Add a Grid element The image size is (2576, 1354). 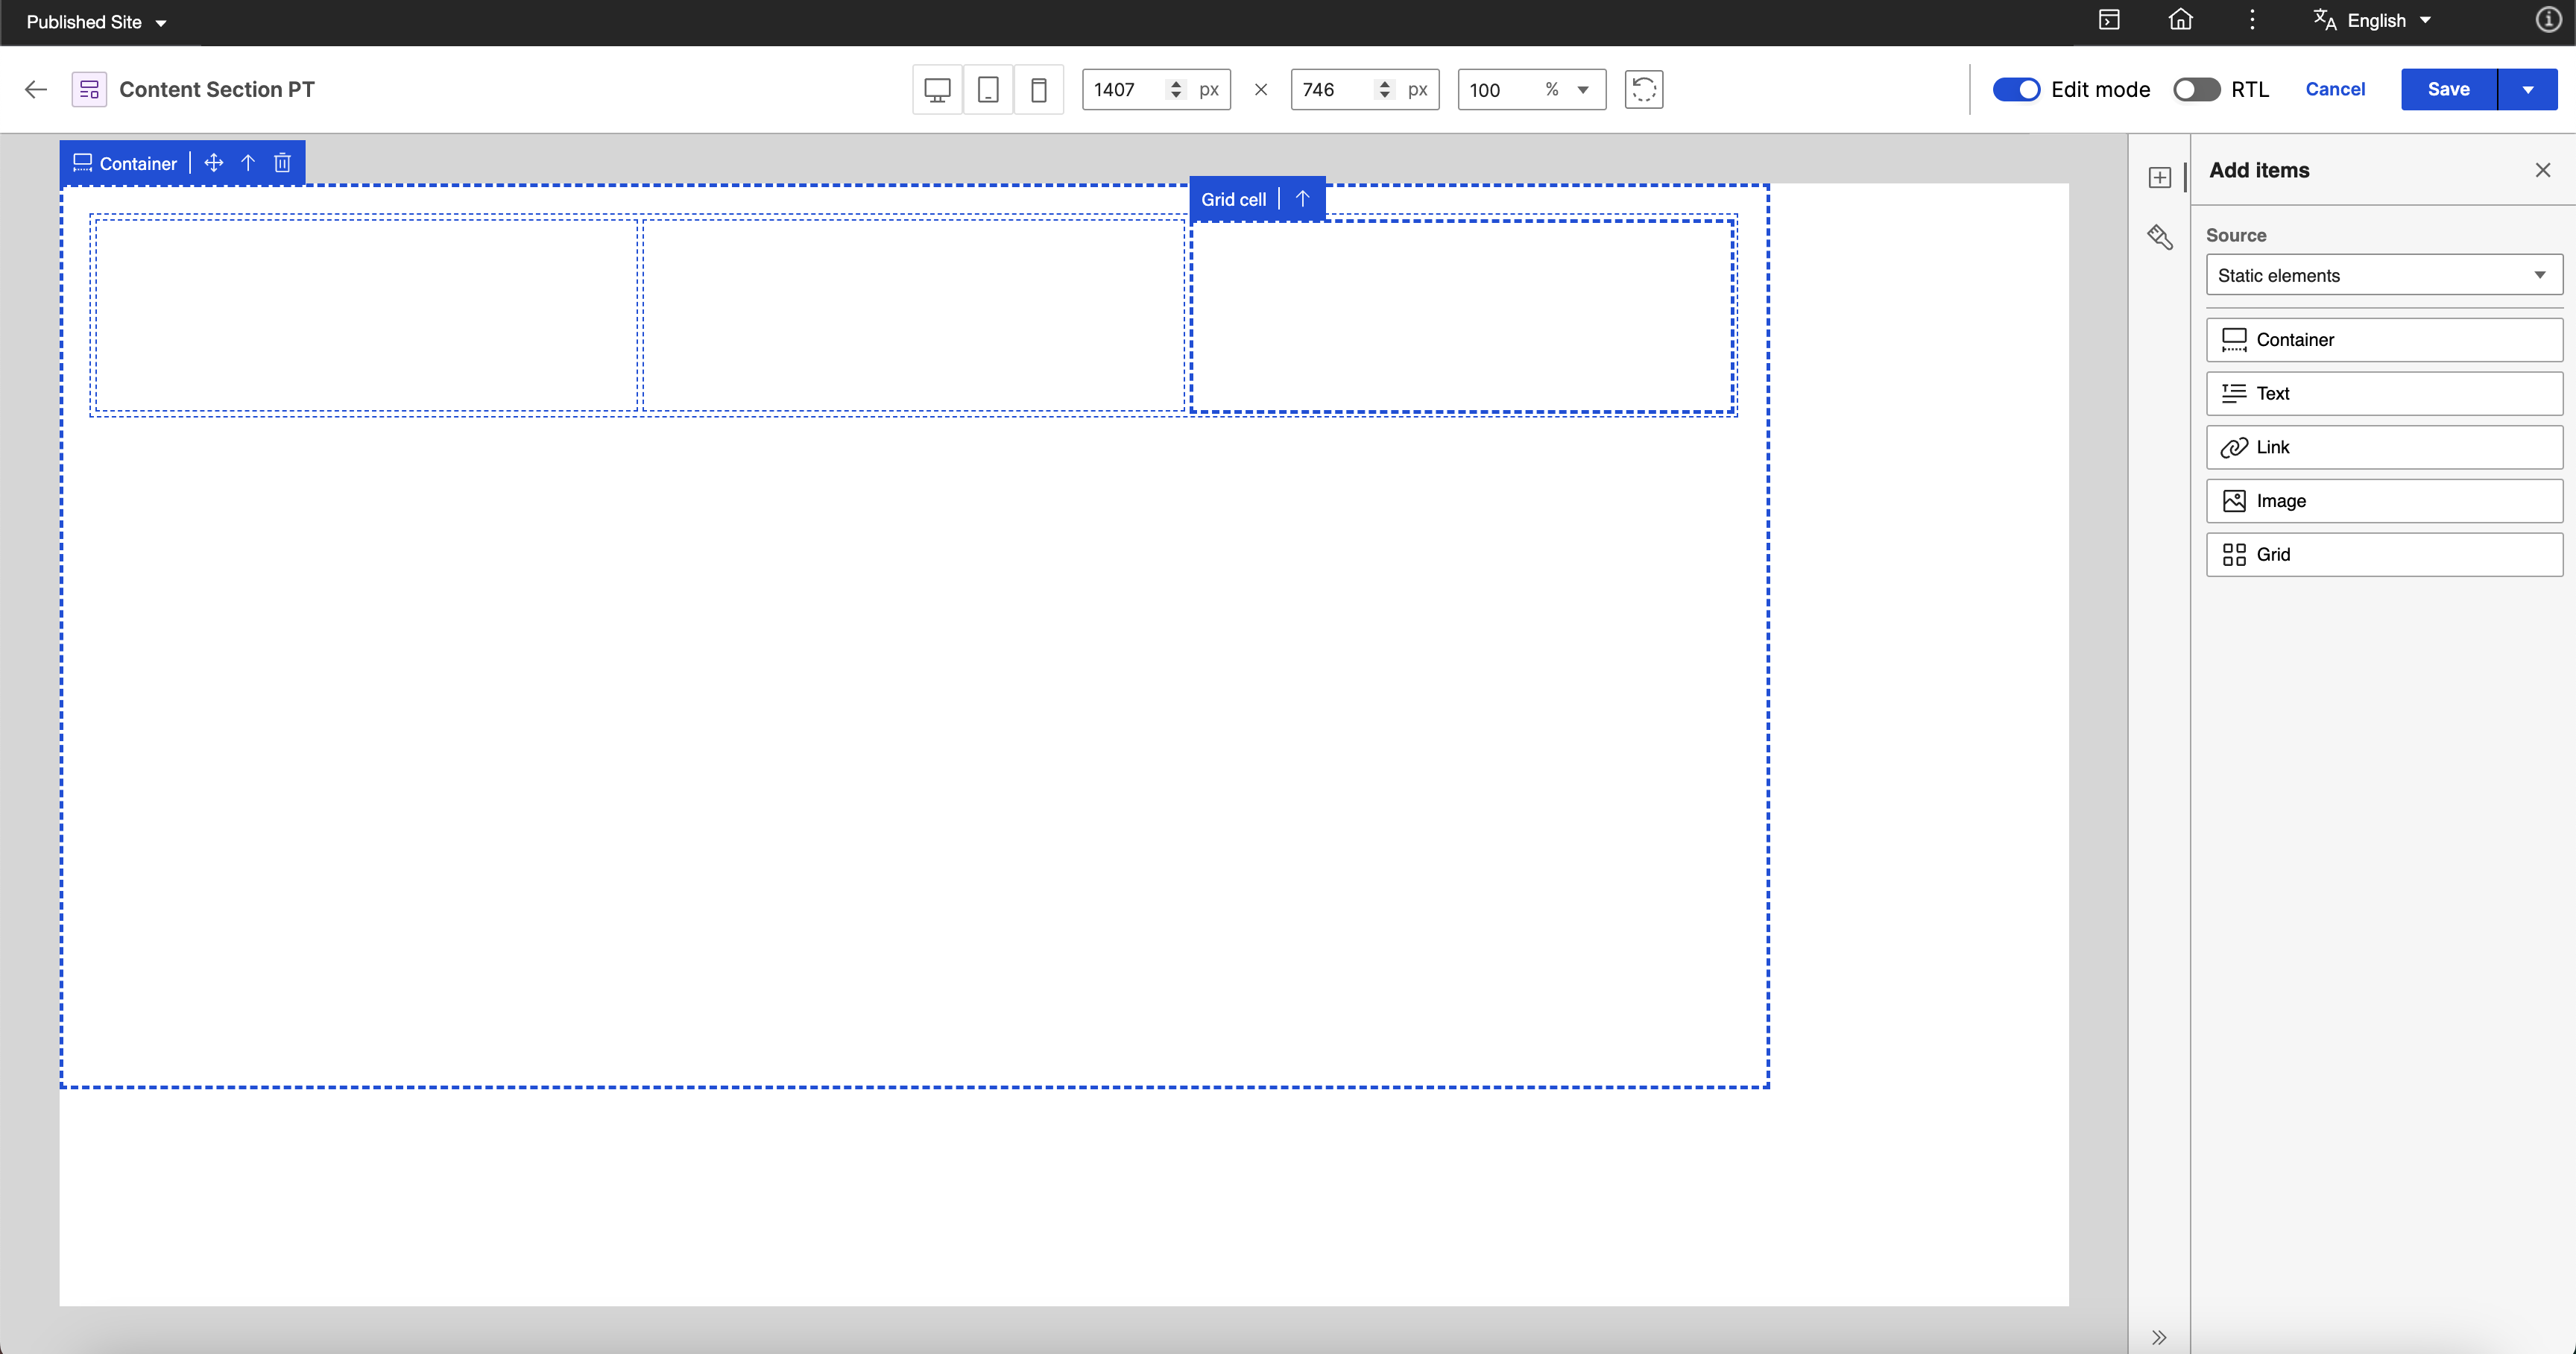(x=2383, y=555)
